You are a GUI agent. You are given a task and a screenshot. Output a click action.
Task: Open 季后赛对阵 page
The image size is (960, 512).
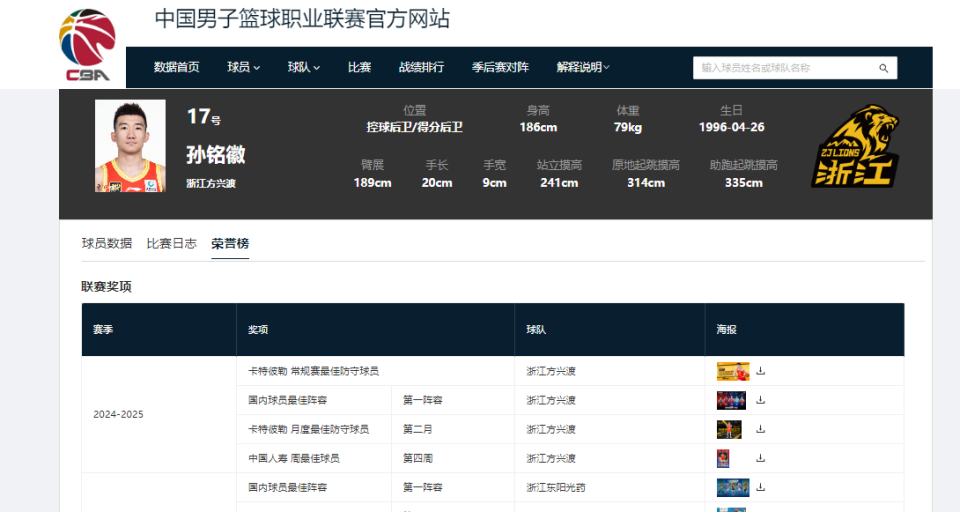point(500,67)
